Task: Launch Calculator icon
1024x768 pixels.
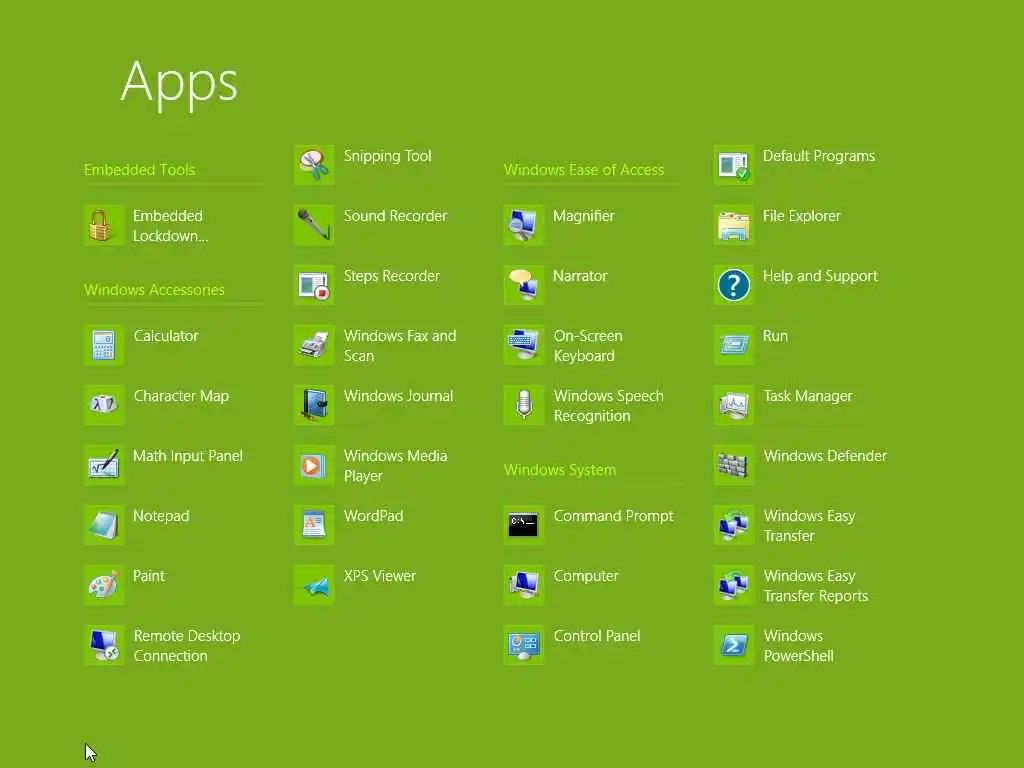Action: (x=104, y=345)
